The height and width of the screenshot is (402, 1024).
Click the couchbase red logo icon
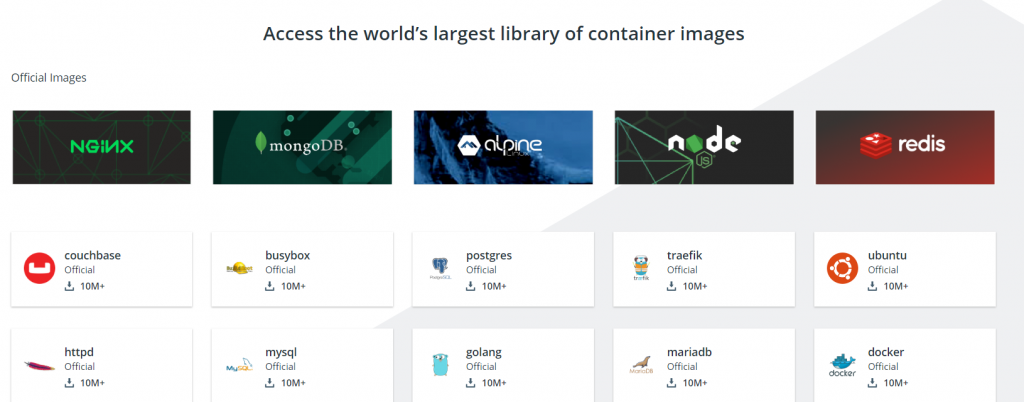click(39, 269)
